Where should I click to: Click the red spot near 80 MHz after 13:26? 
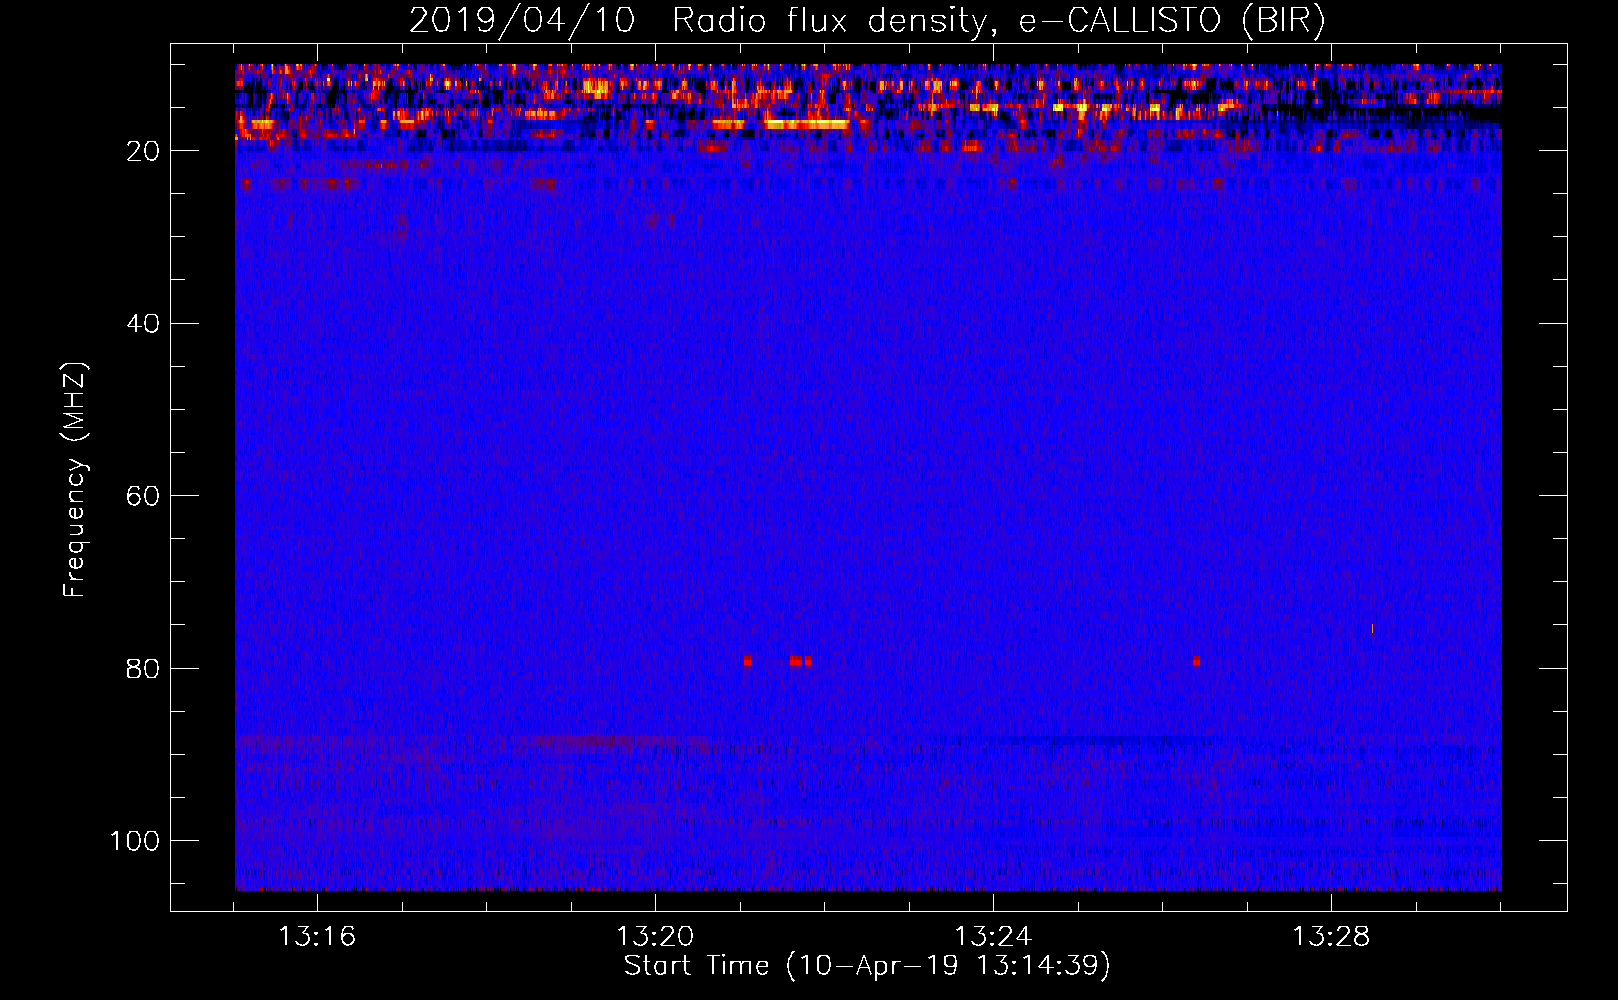(1196, 661)
